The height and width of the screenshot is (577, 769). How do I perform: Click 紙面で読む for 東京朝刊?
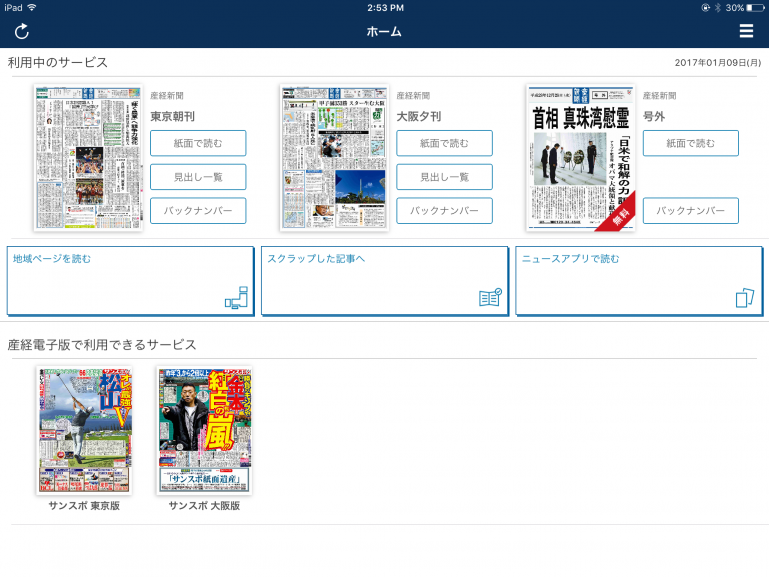[x=198, y=143]
